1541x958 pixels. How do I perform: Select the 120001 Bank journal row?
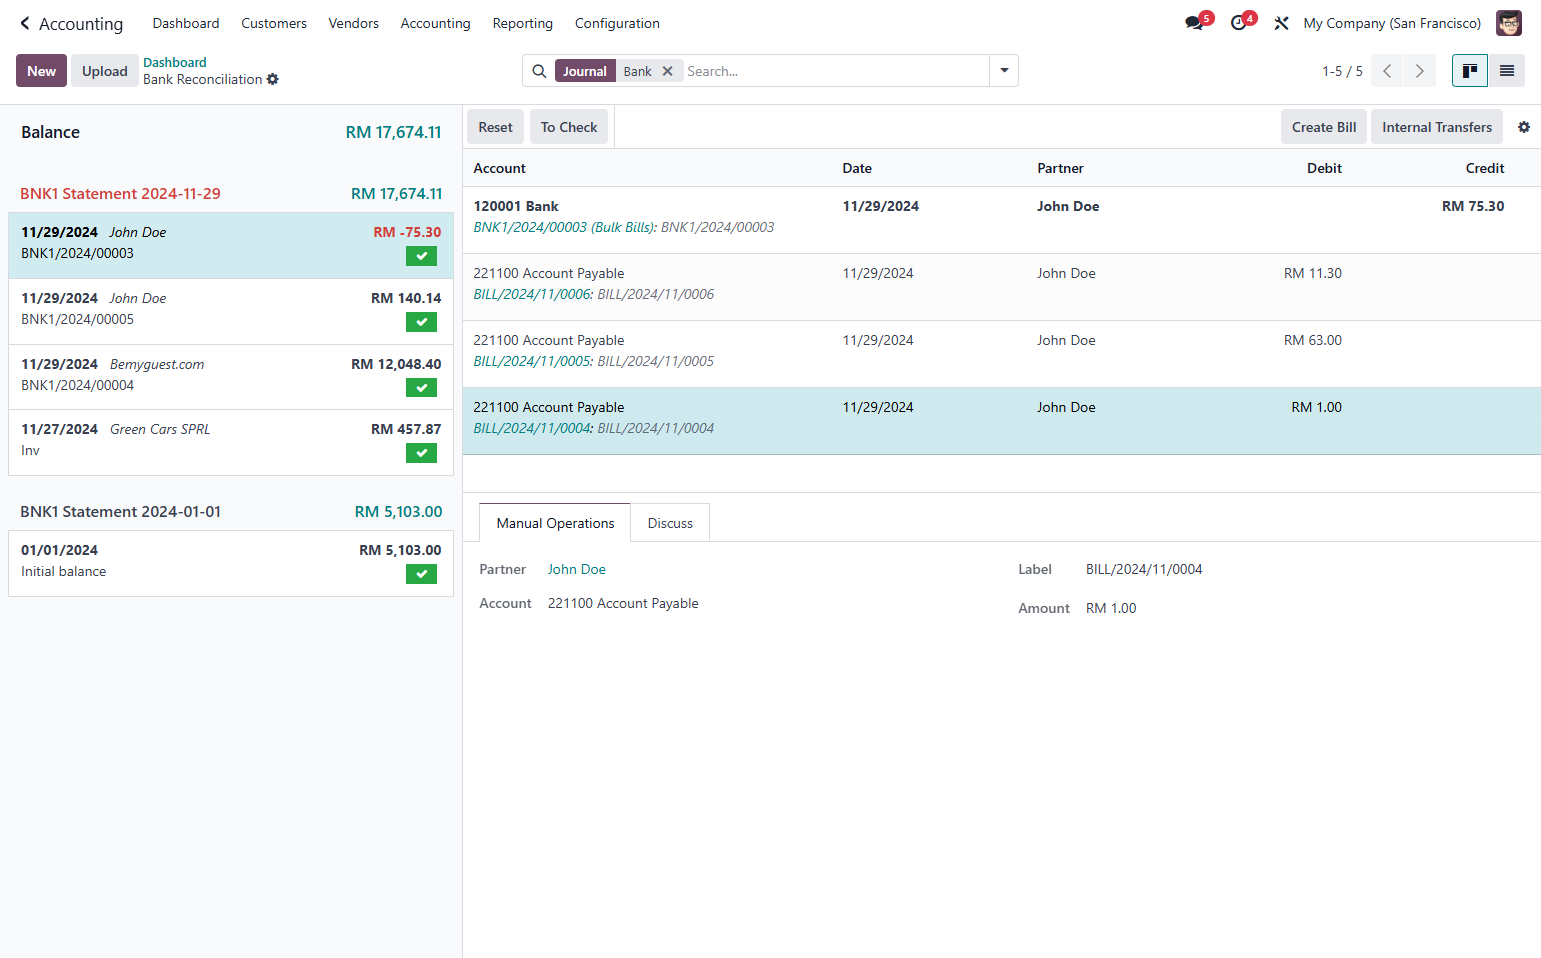1001,220
